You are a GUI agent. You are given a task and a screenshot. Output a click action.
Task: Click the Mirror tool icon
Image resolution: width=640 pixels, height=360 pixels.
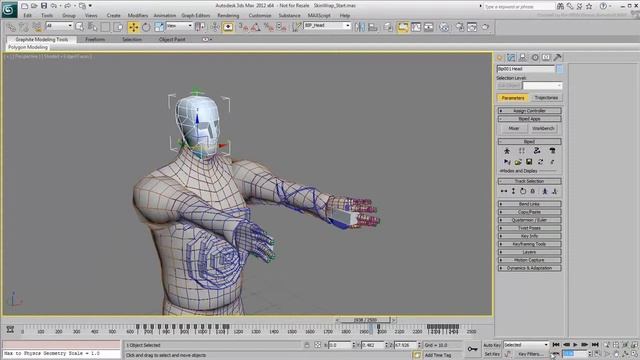360,27
